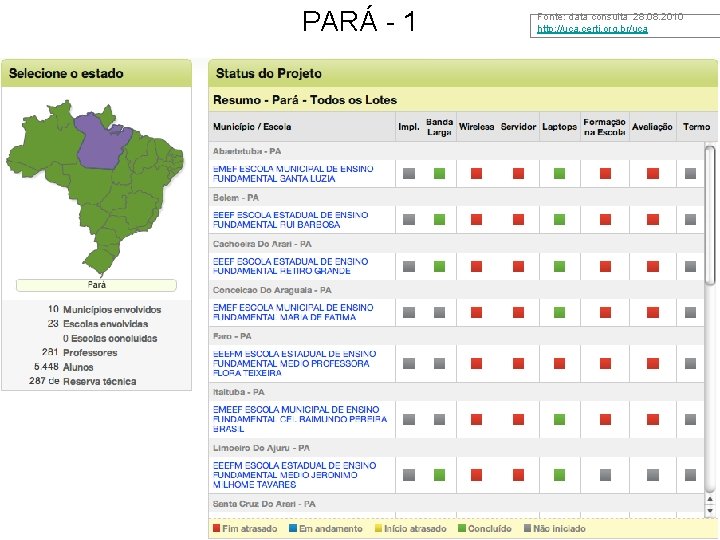Open school Santa Luzia link in Abaetetuba
The image size is (720, 540).
pyautogui.click(x=293, y=174)
